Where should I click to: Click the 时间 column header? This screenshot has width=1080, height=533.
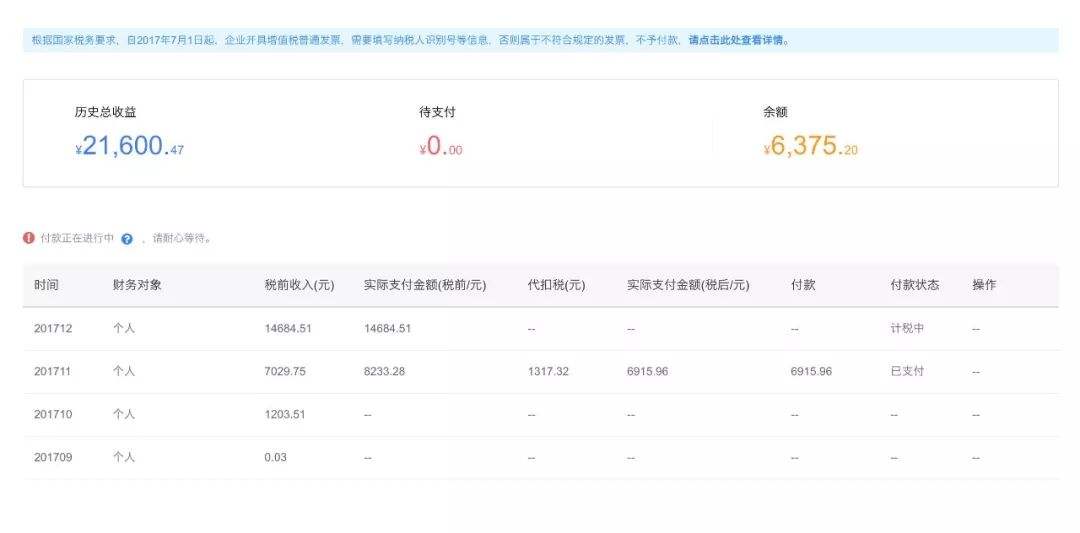click(x=46, y=285)
